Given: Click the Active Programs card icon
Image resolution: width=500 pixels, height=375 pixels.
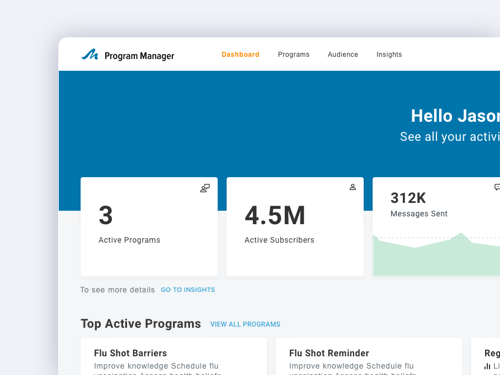Looking at the screenshot, I should (205, 188).
